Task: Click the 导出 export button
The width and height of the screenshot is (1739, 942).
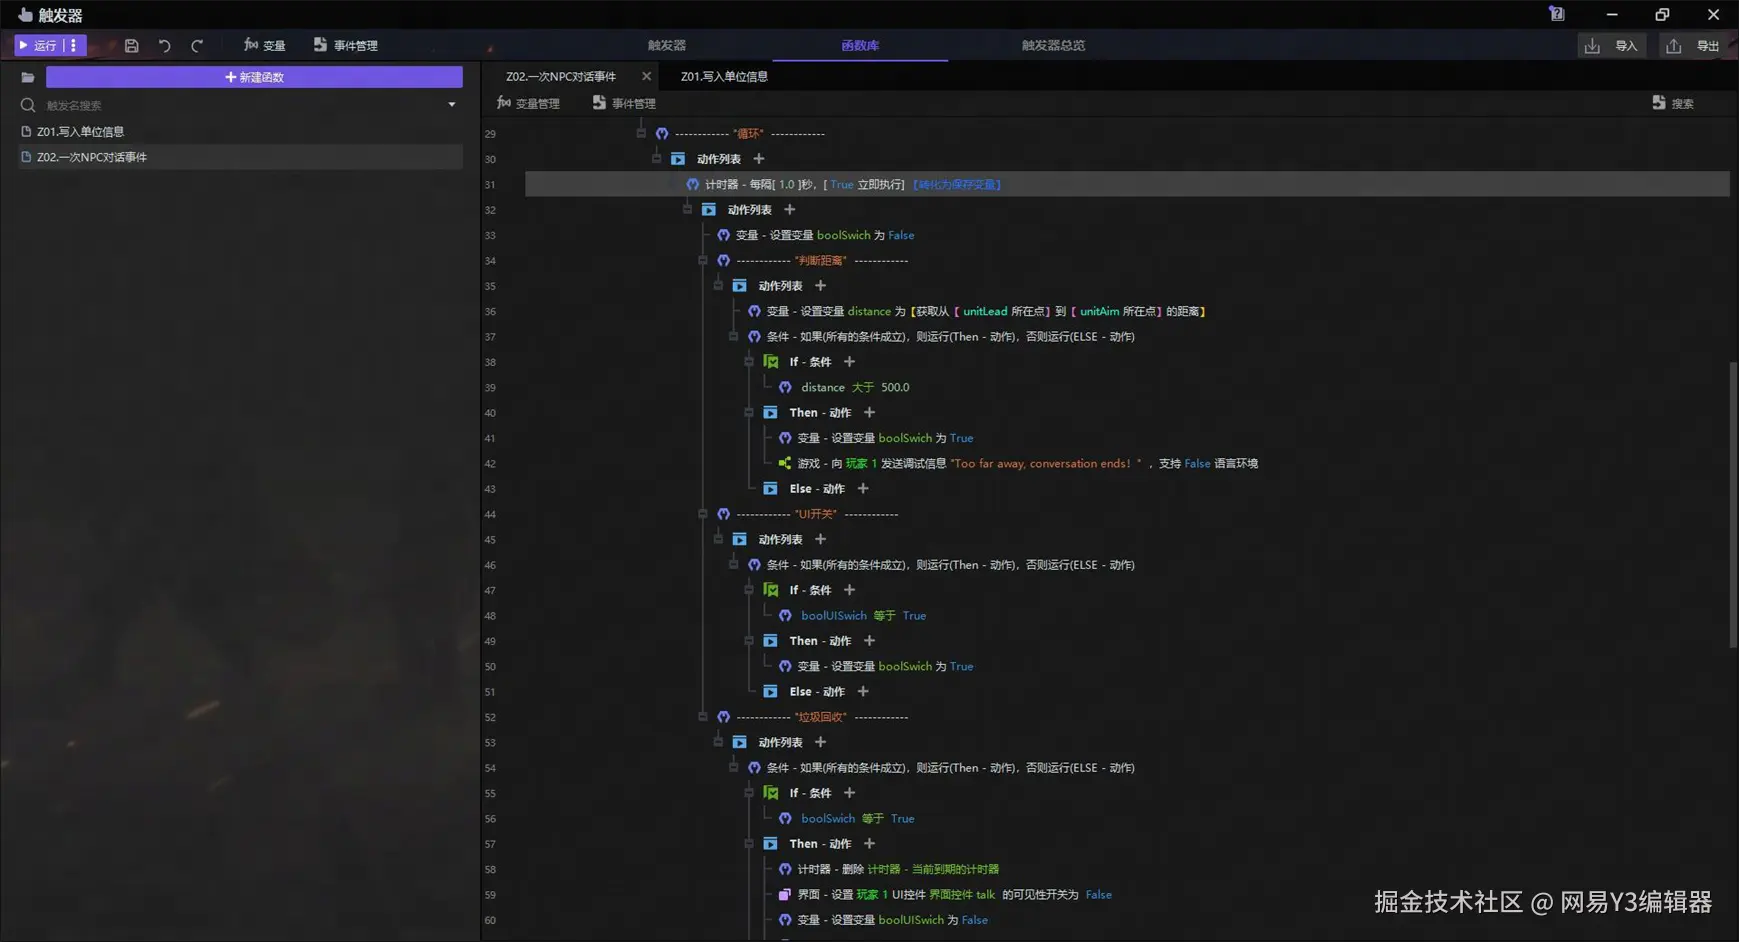Action: click(1694, 46)
